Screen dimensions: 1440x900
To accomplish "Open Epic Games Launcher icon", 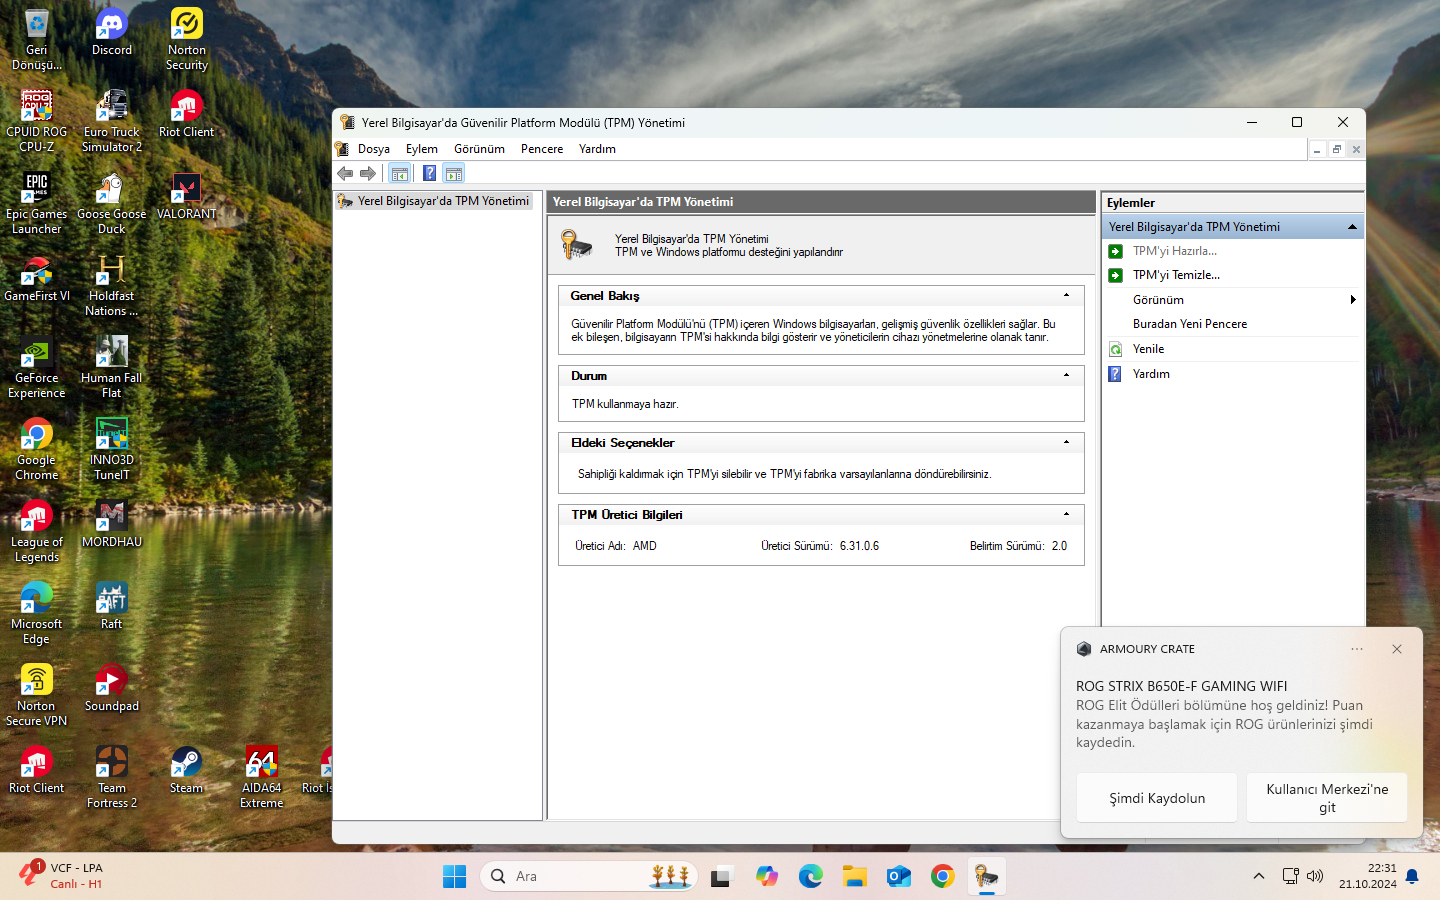I will pos(37,203).
